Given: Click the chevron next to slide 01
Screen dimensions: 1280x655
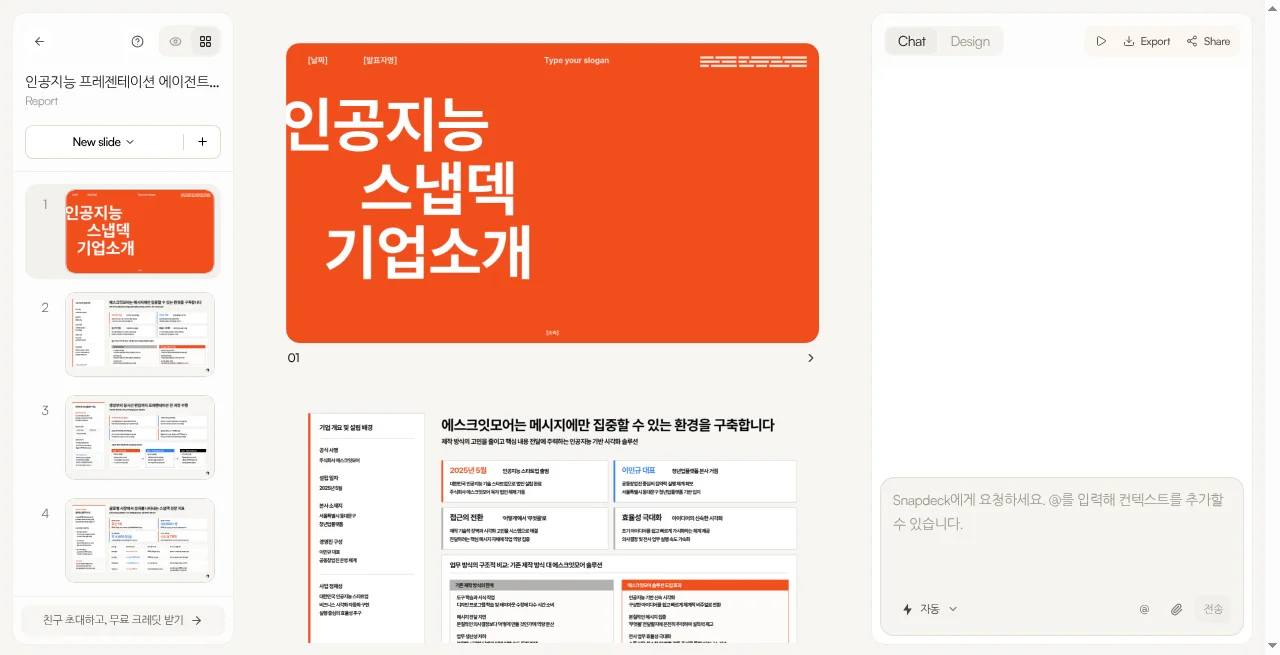Looking at the screenshot, I should (x=810, y=358).
